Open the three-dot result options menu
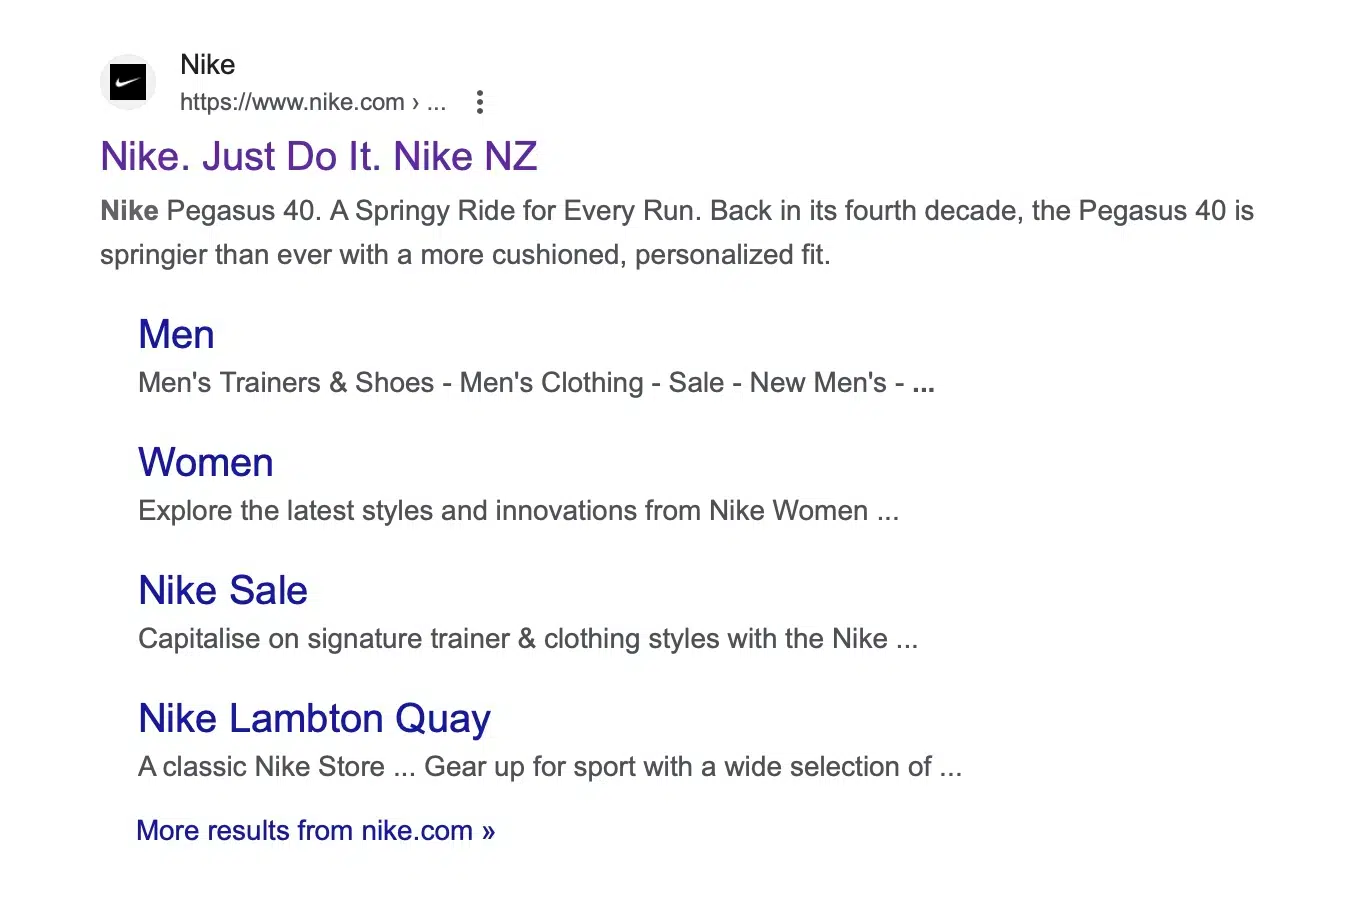The height and width of the screenshot is (898, 1364). 480,102
